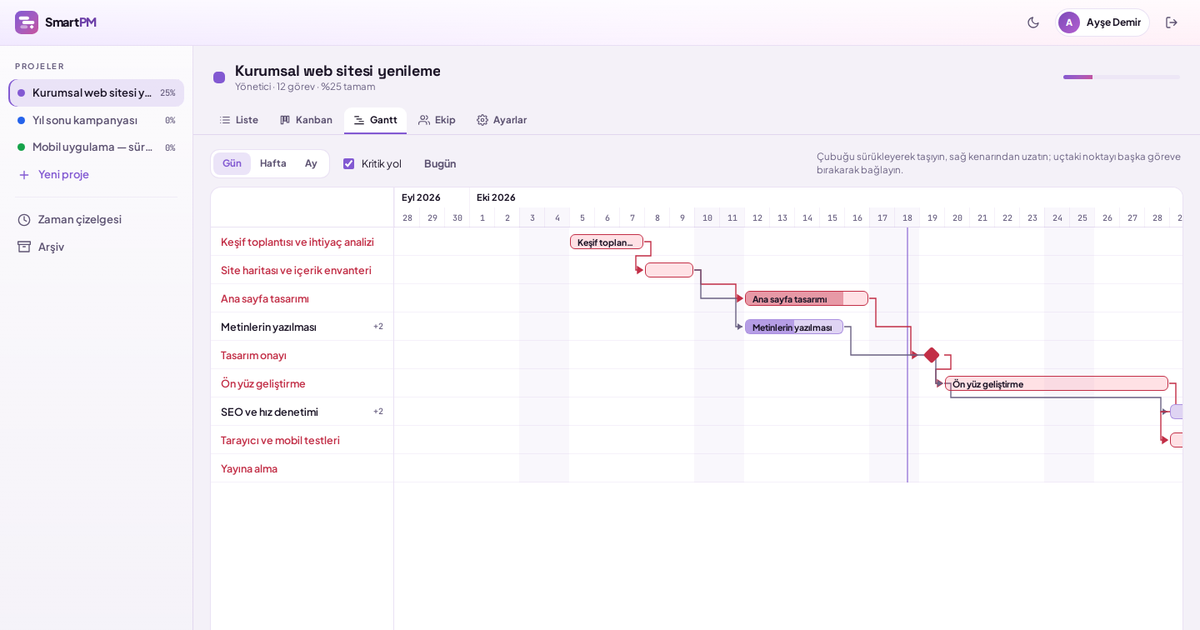Open the Ayarlar tab
The height and width of the screenshot is (630, 1200).
pos(502,120)
